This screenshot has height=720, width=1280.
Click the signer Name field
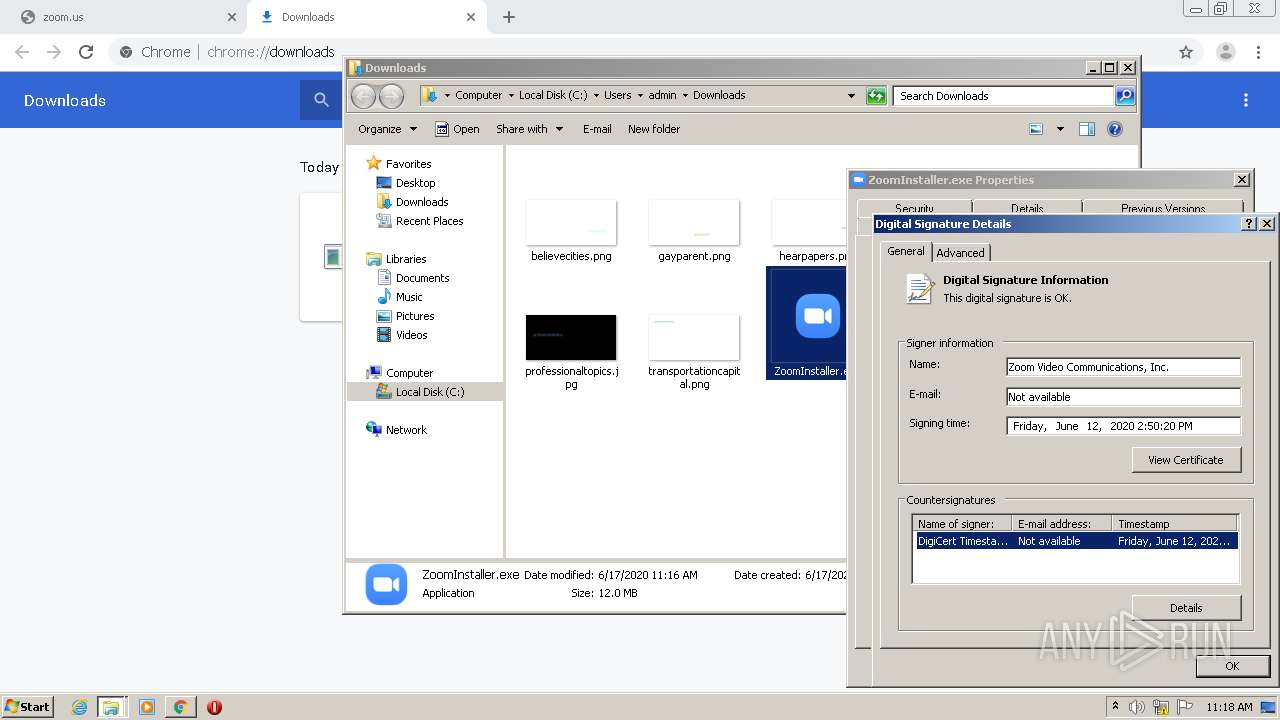click(x=1123, y=367)
